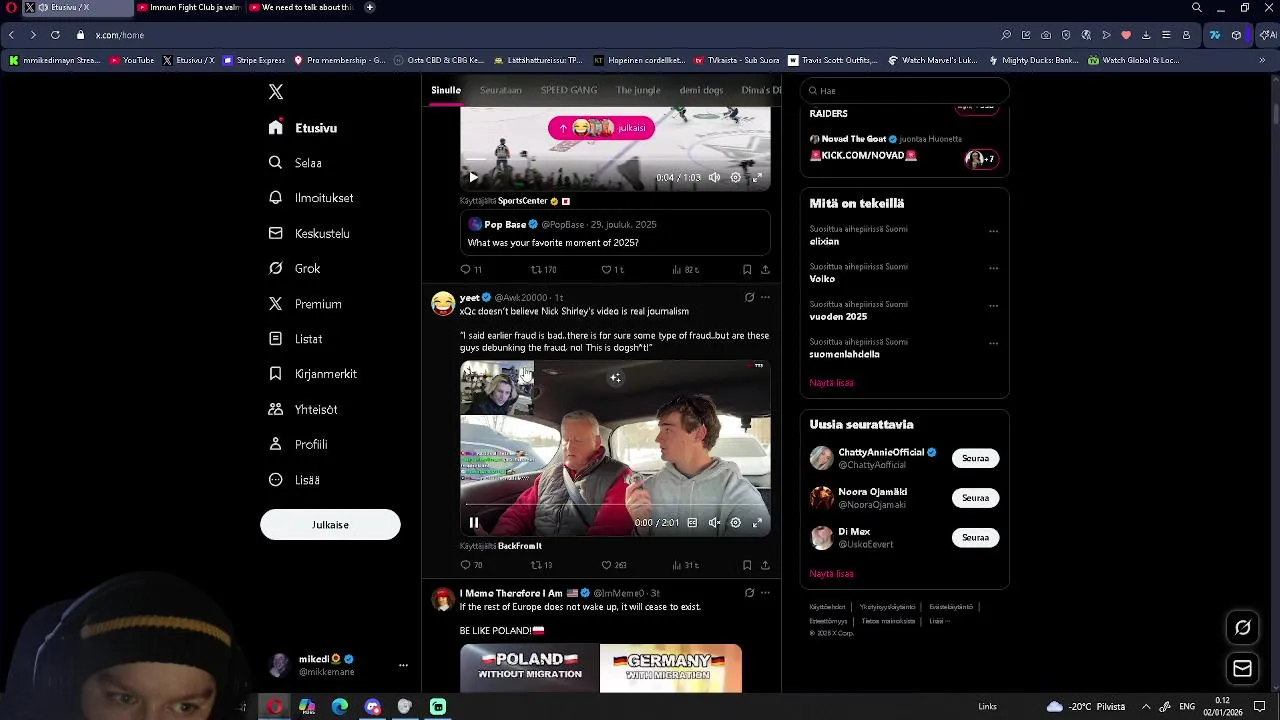Click the julkaisi new posts pill
The image size is (1280, 720).
(601, 128)
